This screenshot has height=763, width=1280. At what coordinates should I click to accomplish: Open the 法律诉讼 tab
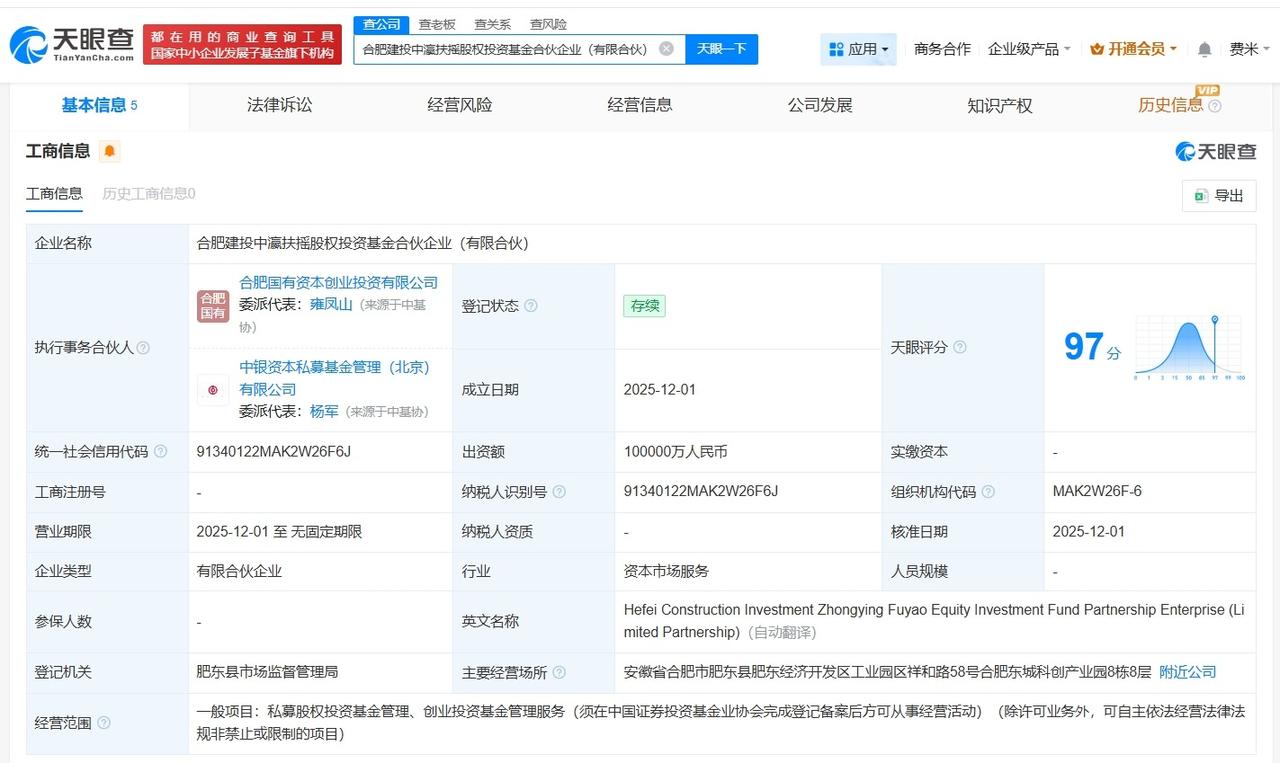(x=279, y=103)
